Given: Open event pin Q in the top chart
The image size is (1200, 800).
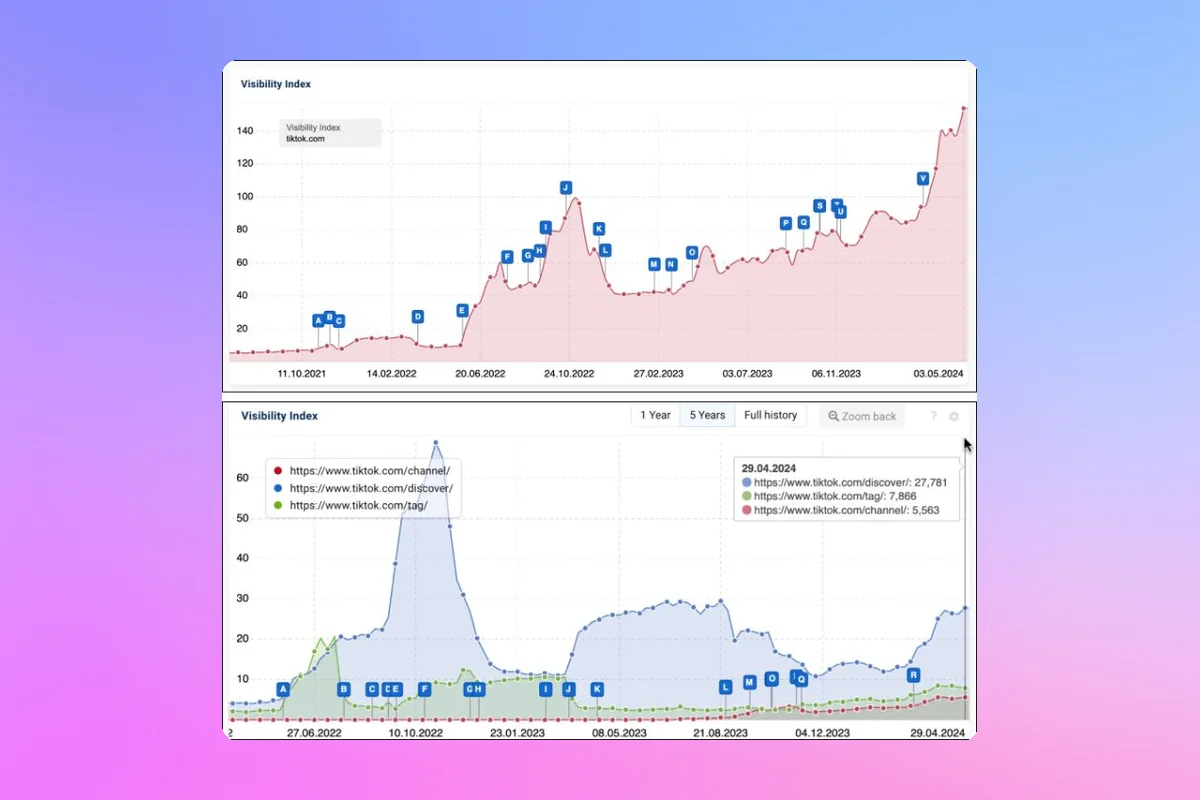Looking at the screenshot, I should tap(804, 223).
